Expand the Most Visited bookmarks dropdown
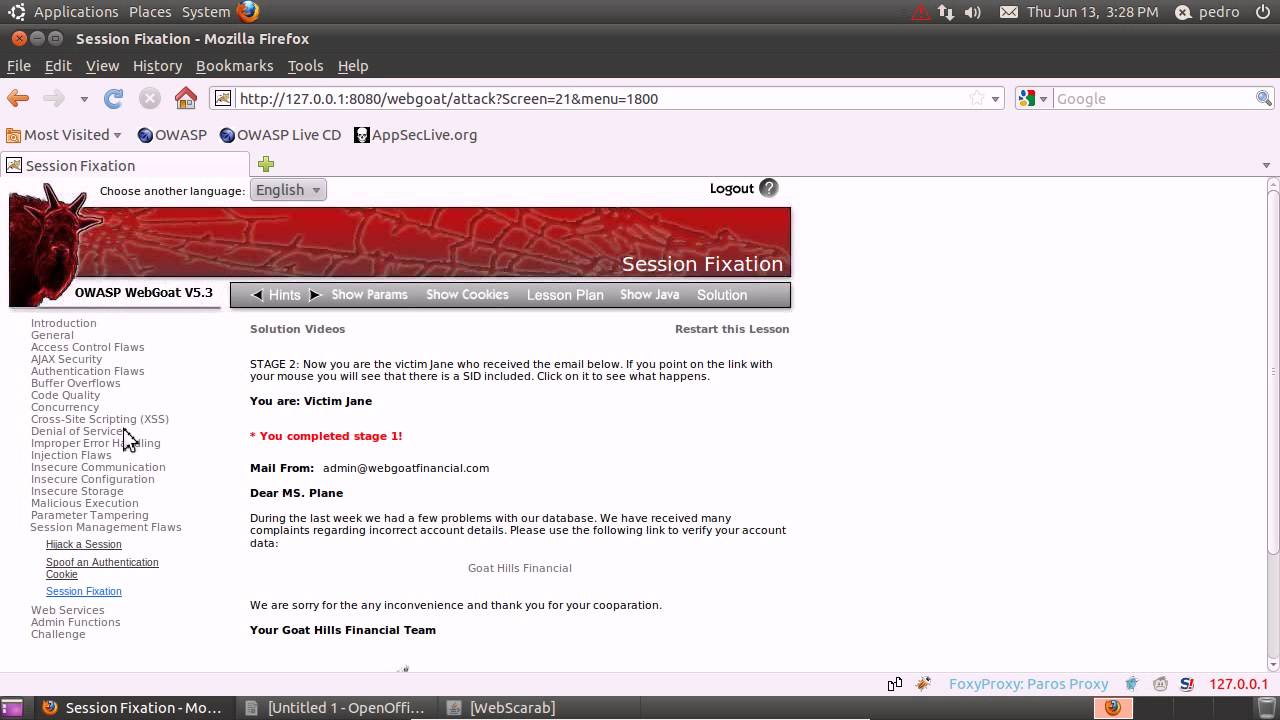The height and width of the screenshot is (720, 1280). 64,135
